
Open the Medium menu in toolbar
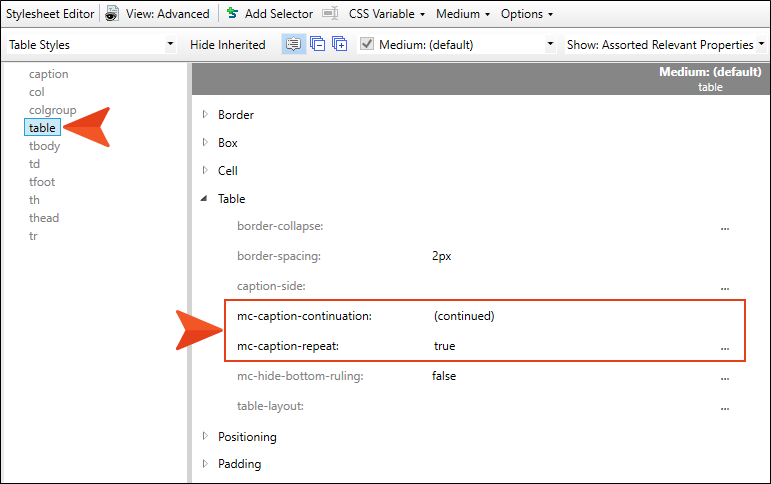tap(463, 14)
